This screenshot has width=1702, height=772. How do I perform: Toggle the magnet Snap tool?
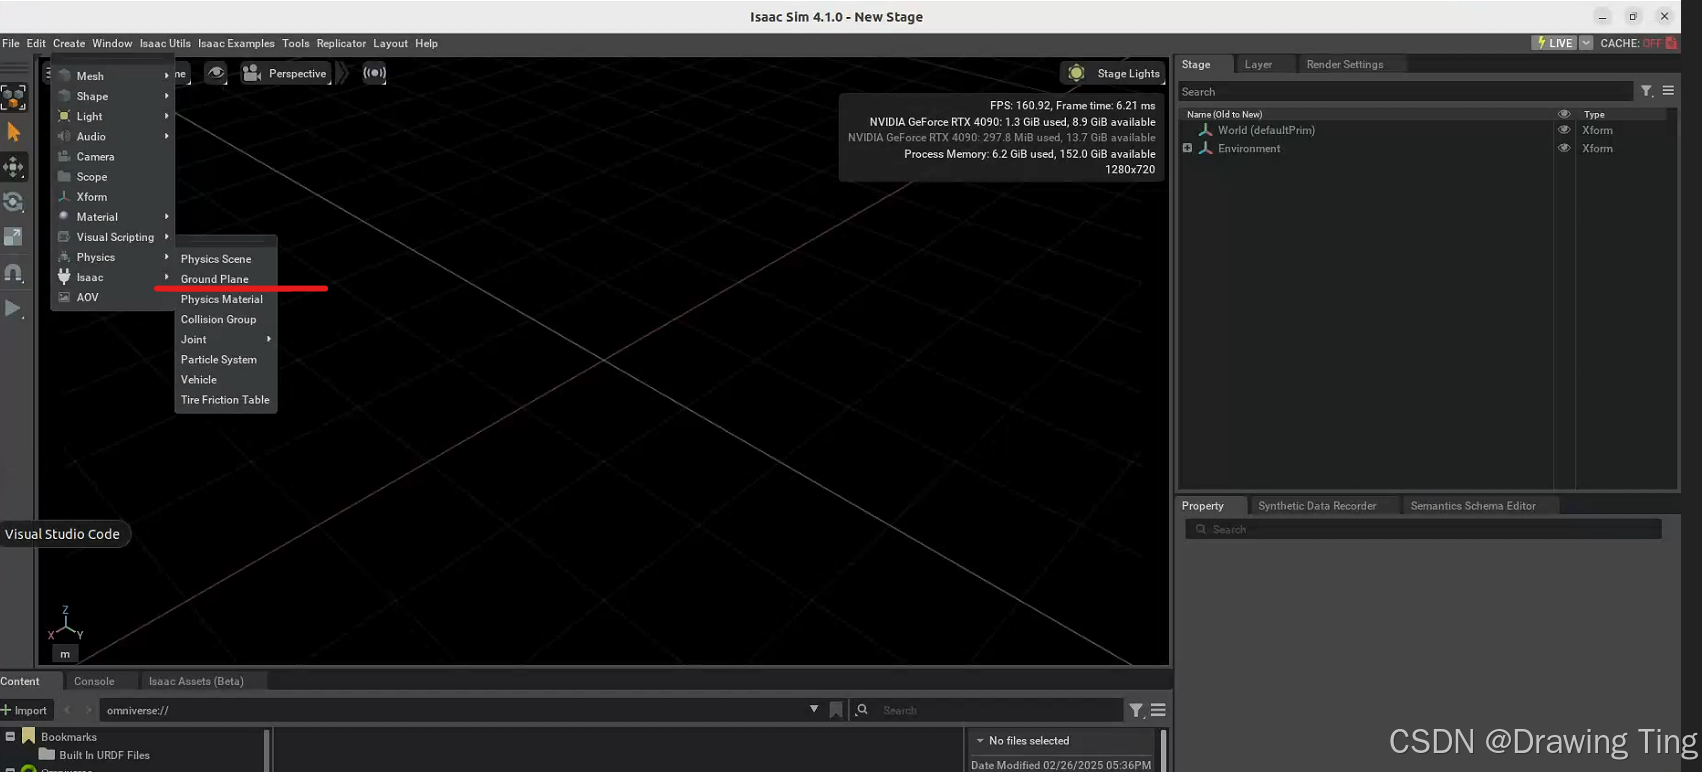click(14, 273)
